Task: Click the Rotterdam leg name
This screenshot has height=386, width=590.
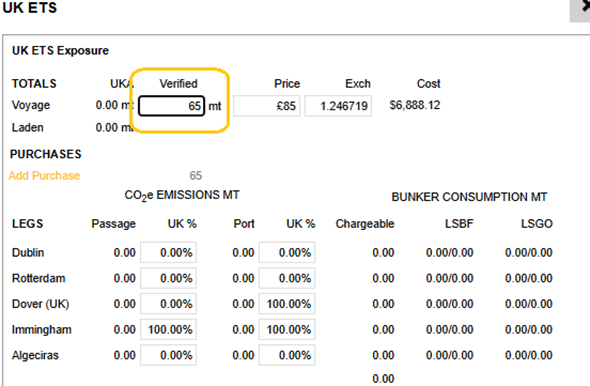Action: (39, 278)
